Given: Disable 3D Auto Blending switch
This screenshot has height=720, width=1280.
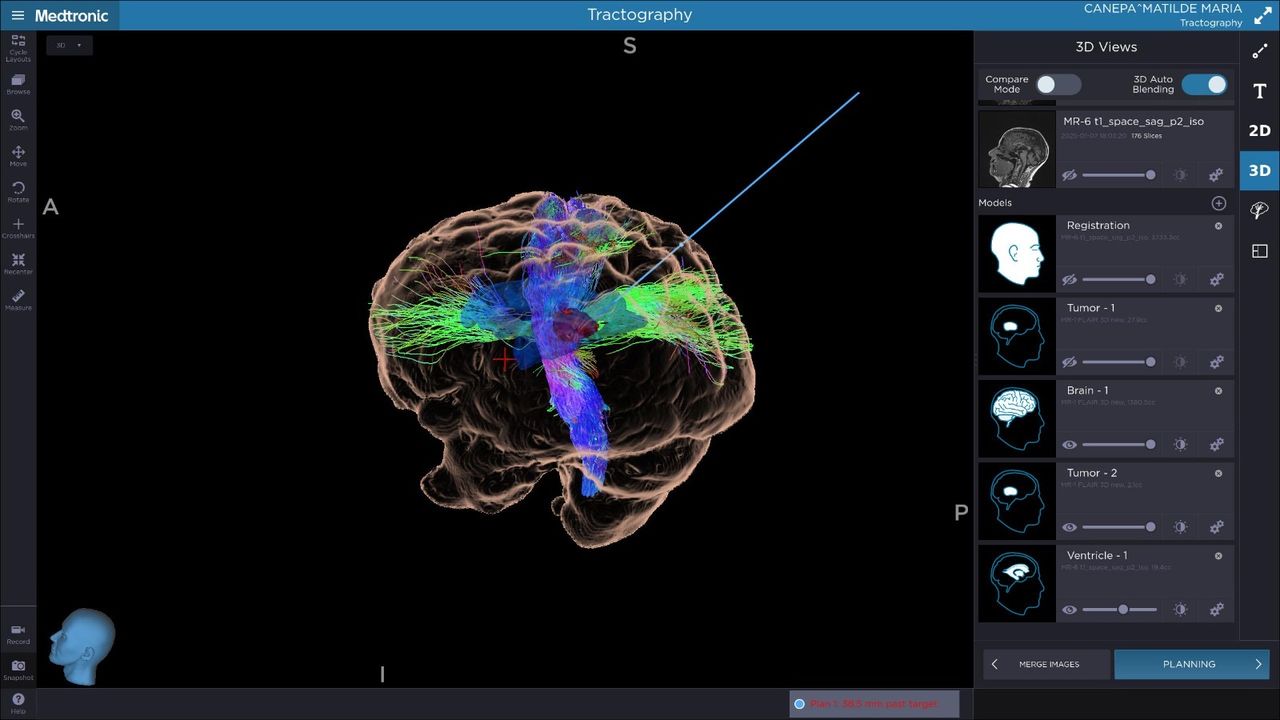Looking at the screenshot, I should tap(1204, 85).
